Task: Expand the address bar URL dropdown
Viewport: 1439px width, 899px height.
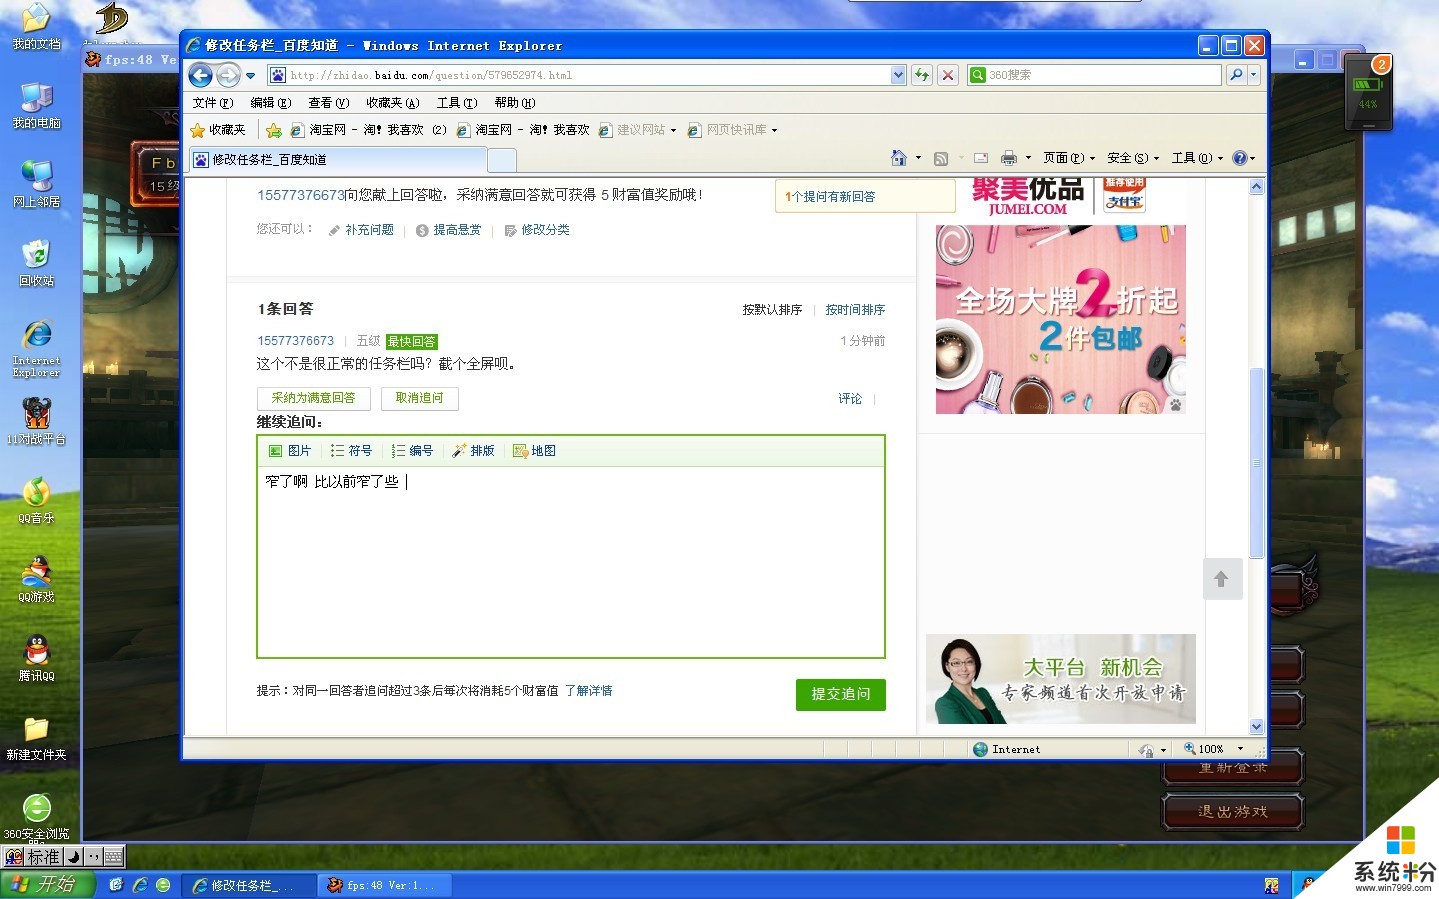Action: click(897, 75)
